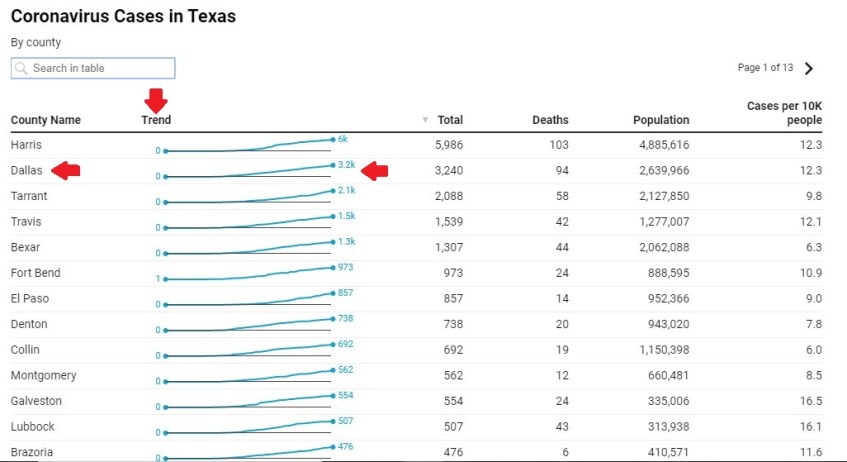This screenshot has height=462, width=847.
Task: Click the Galveston trend sparkline
Action: coord(248,401)
